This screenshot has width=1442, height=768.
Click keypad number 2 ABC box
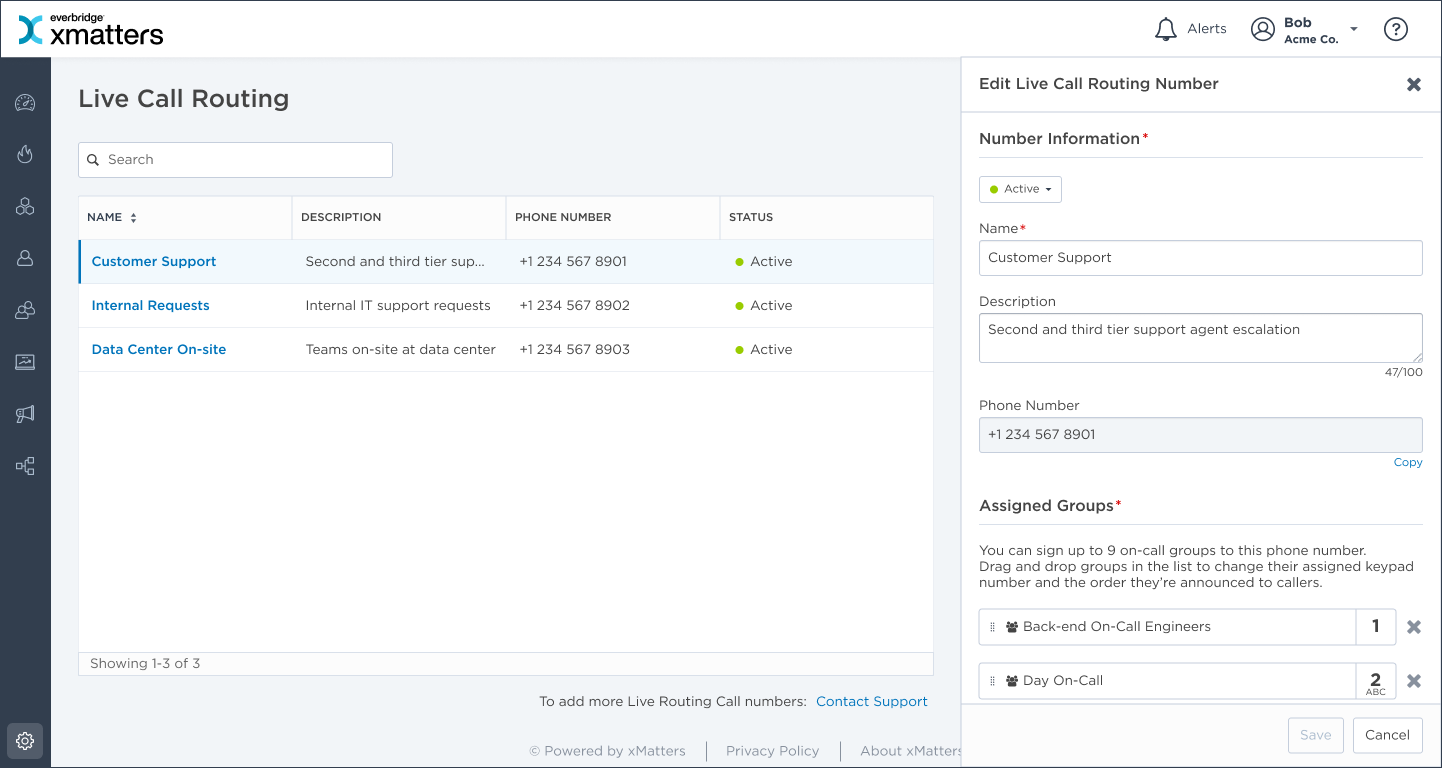pos(1376,681)
